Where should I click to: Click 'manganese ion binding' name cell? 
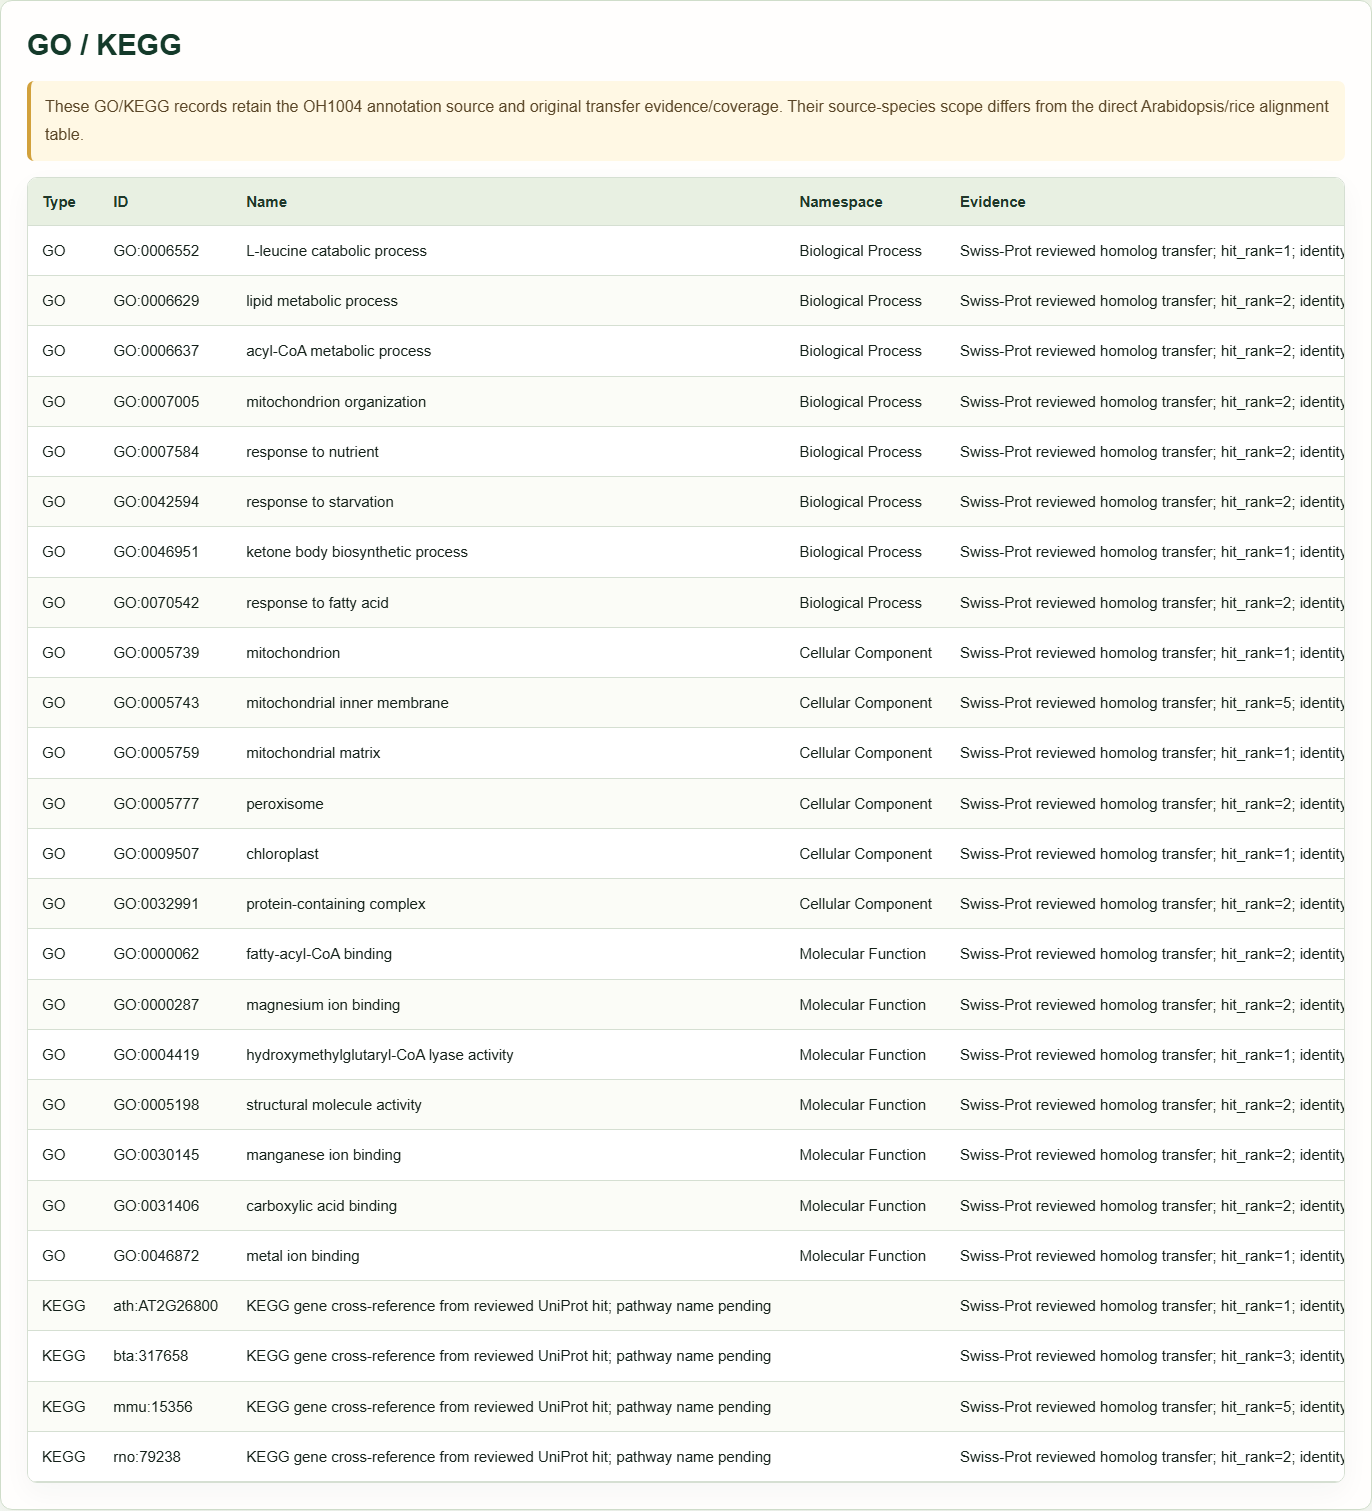pyautogui.click(x=324, y=1155)
